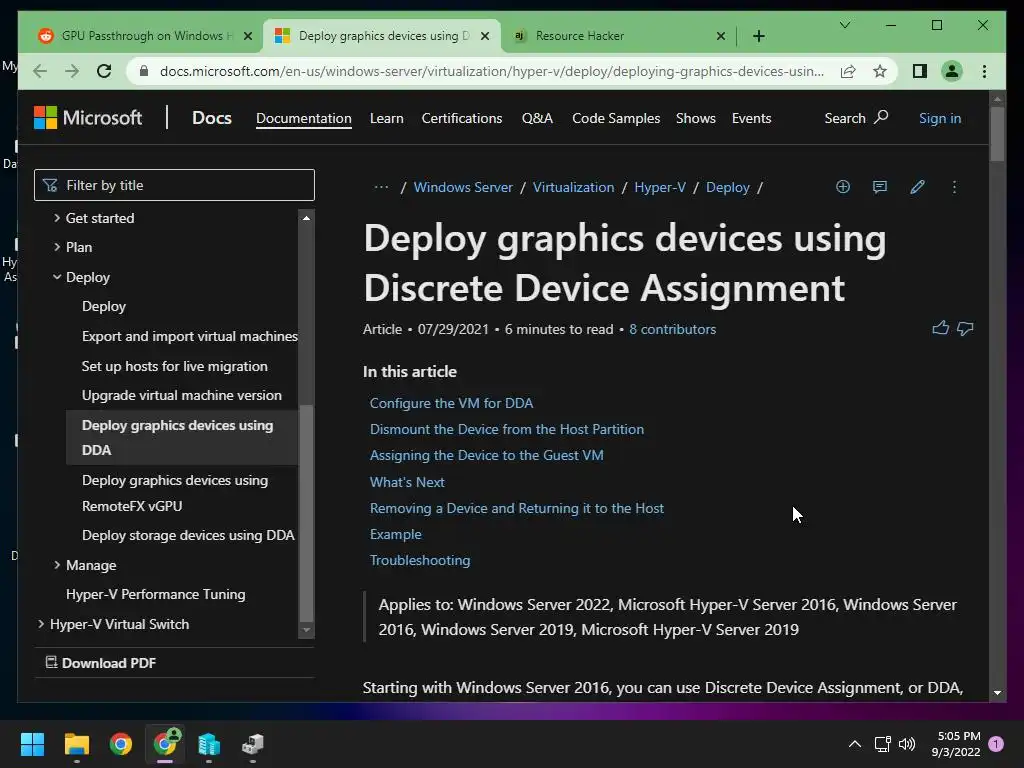The image size is (1024, 768).
Task: Open the Q&A nav item
Action: (x=537, y=118)
